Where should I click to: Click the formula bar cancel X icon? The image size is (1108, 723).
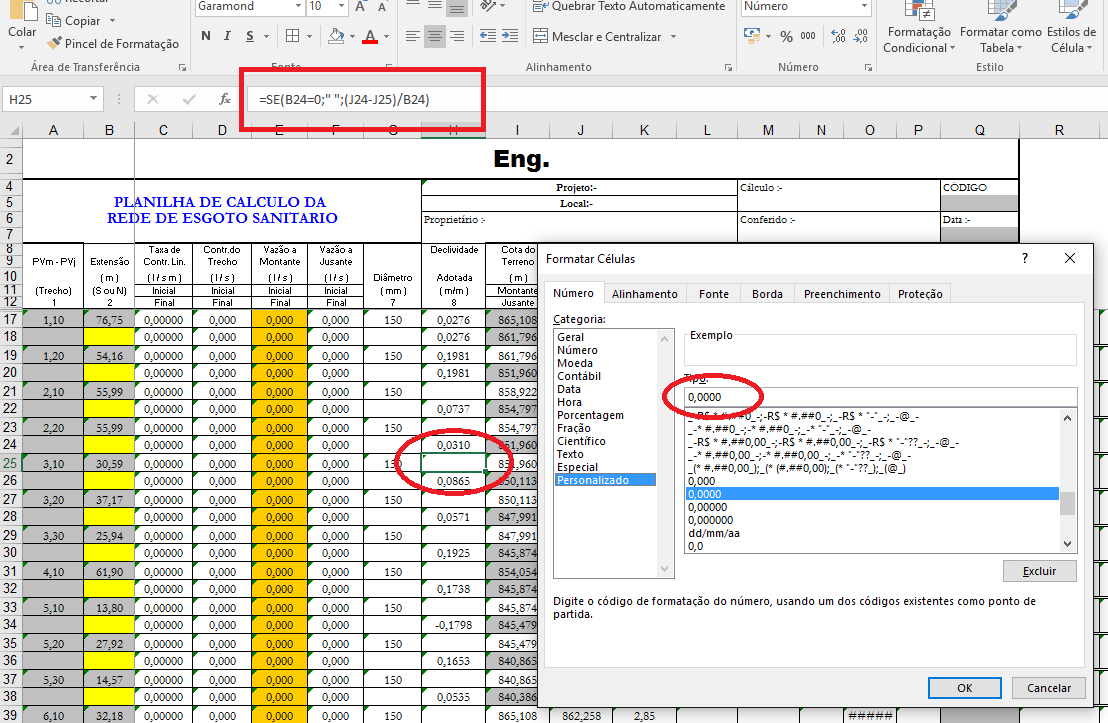[x=153, y=100]
